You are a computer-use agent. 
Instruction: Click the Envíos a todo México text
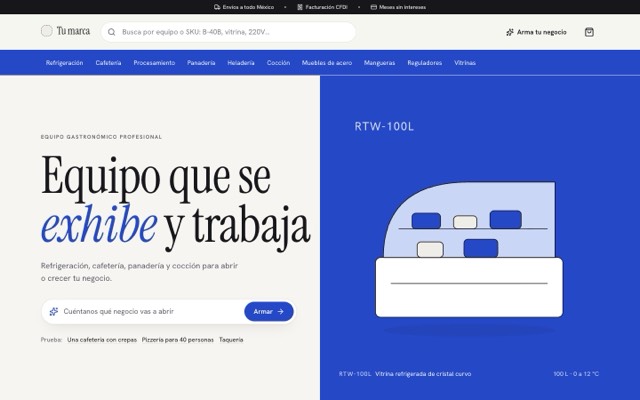tap(248, 7)
